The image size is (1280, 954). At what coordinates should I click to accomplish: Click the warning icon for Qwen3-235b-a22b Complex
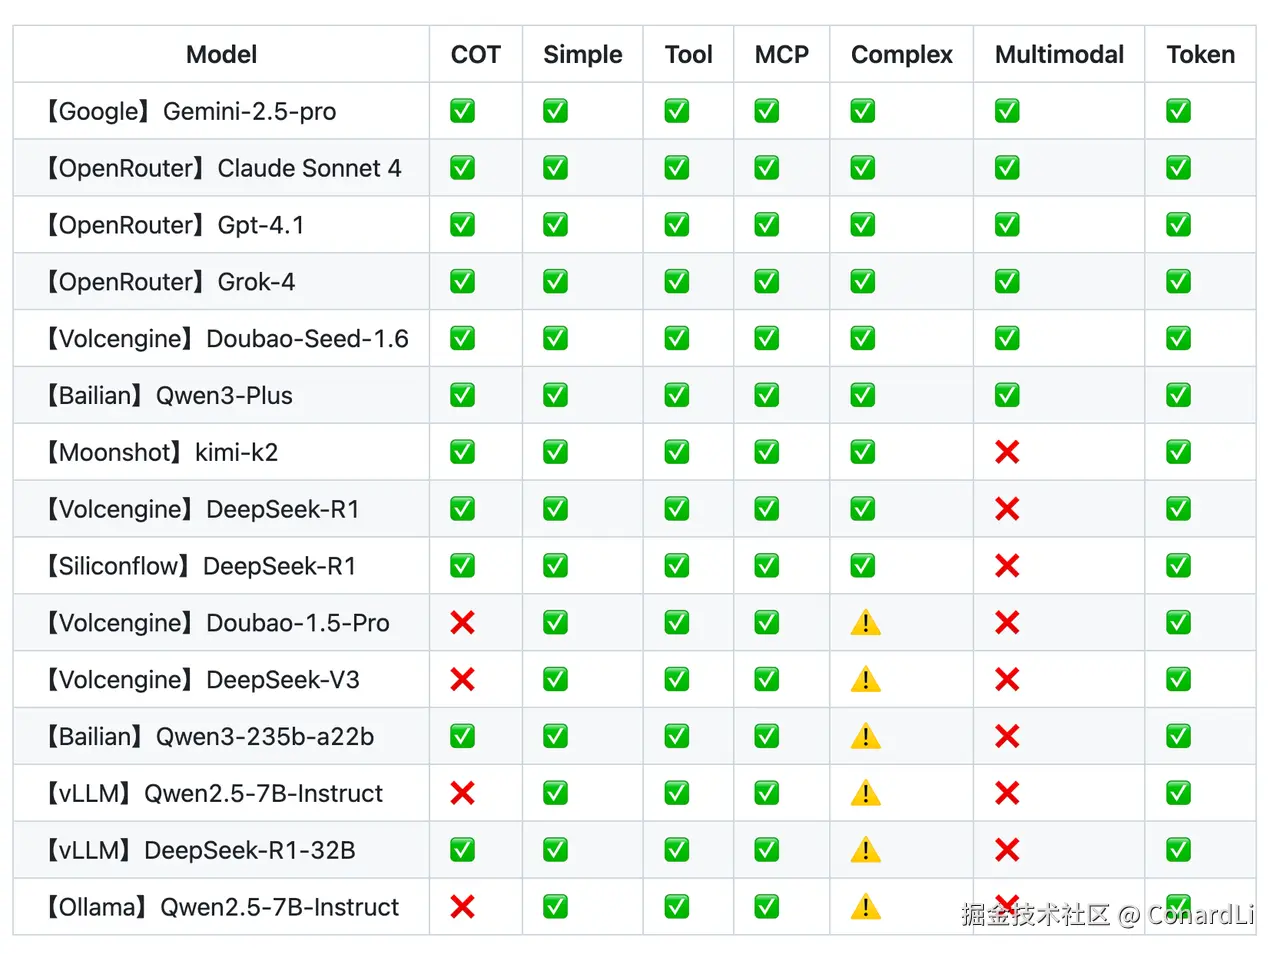865,737
